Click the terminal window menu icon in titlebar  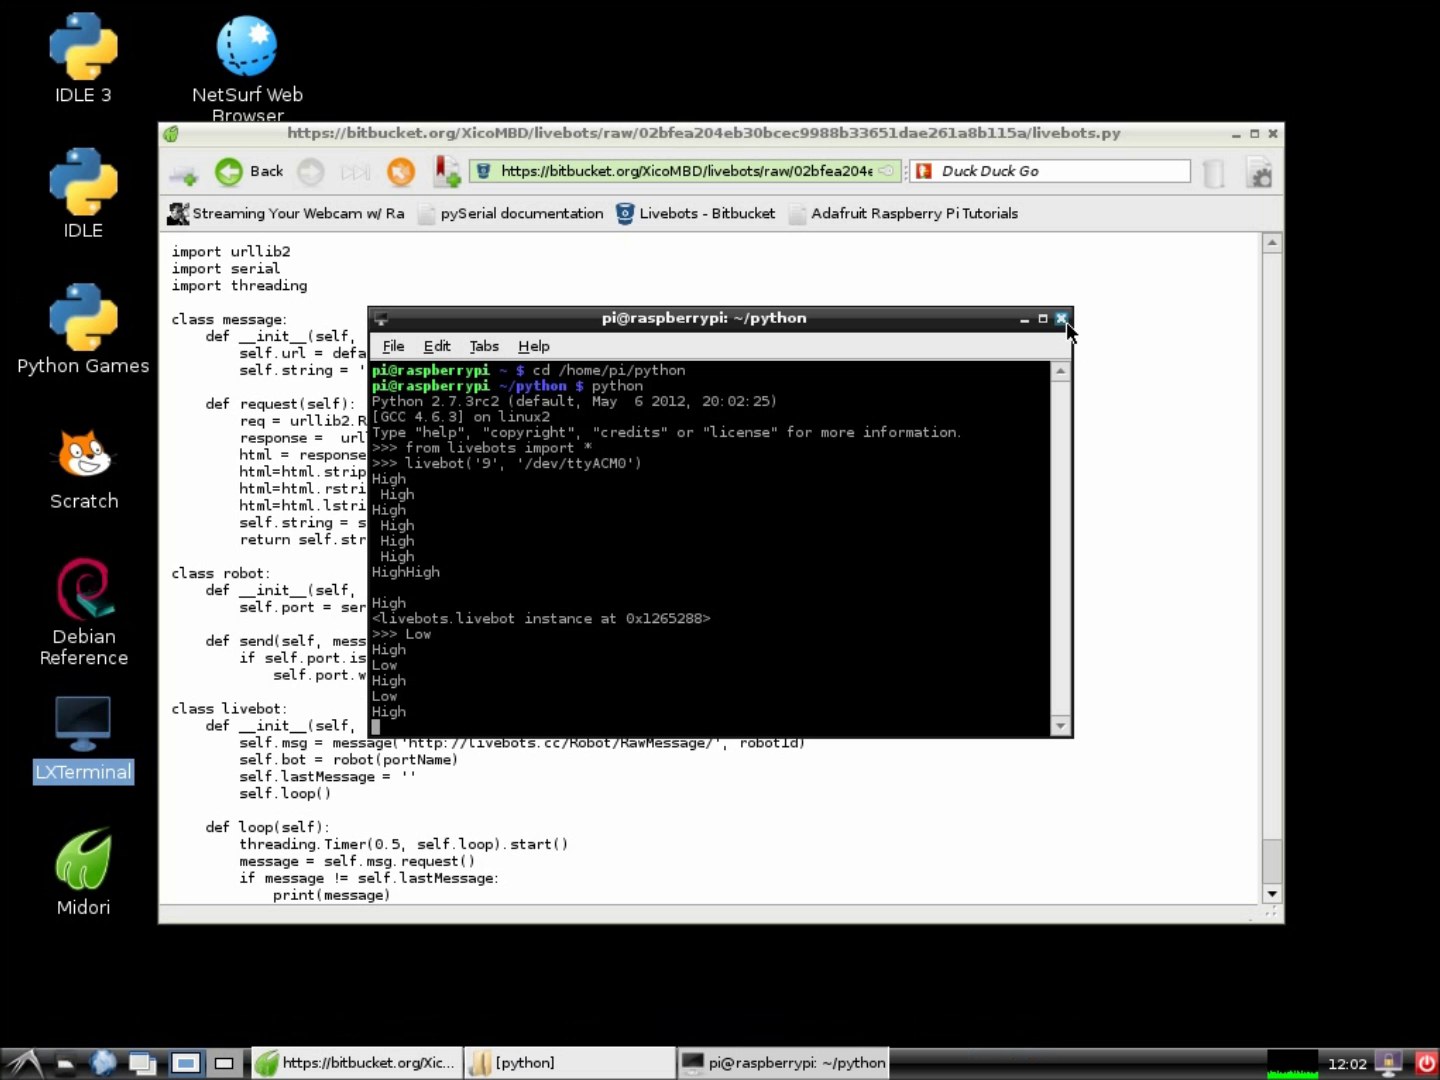point(380,319)
